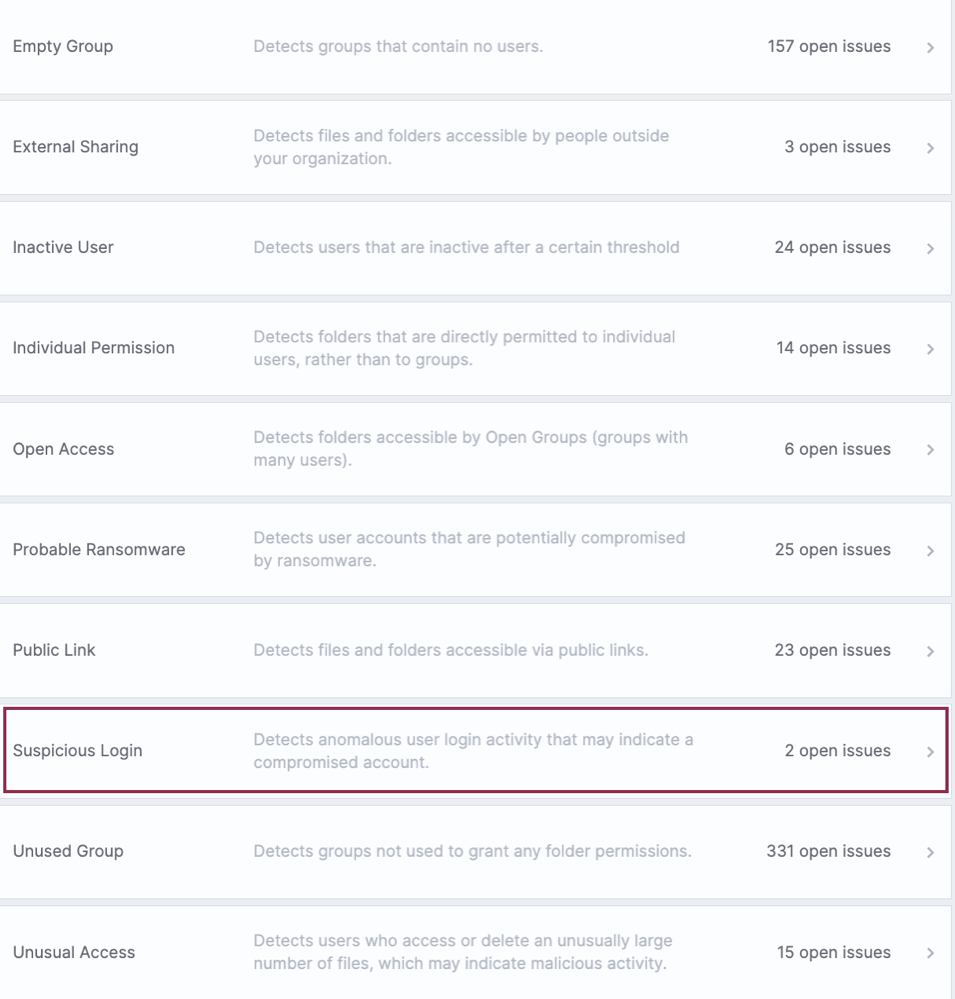955x999 pixels.
Task: Click the 2 open issues label
Action: point(837,751)
